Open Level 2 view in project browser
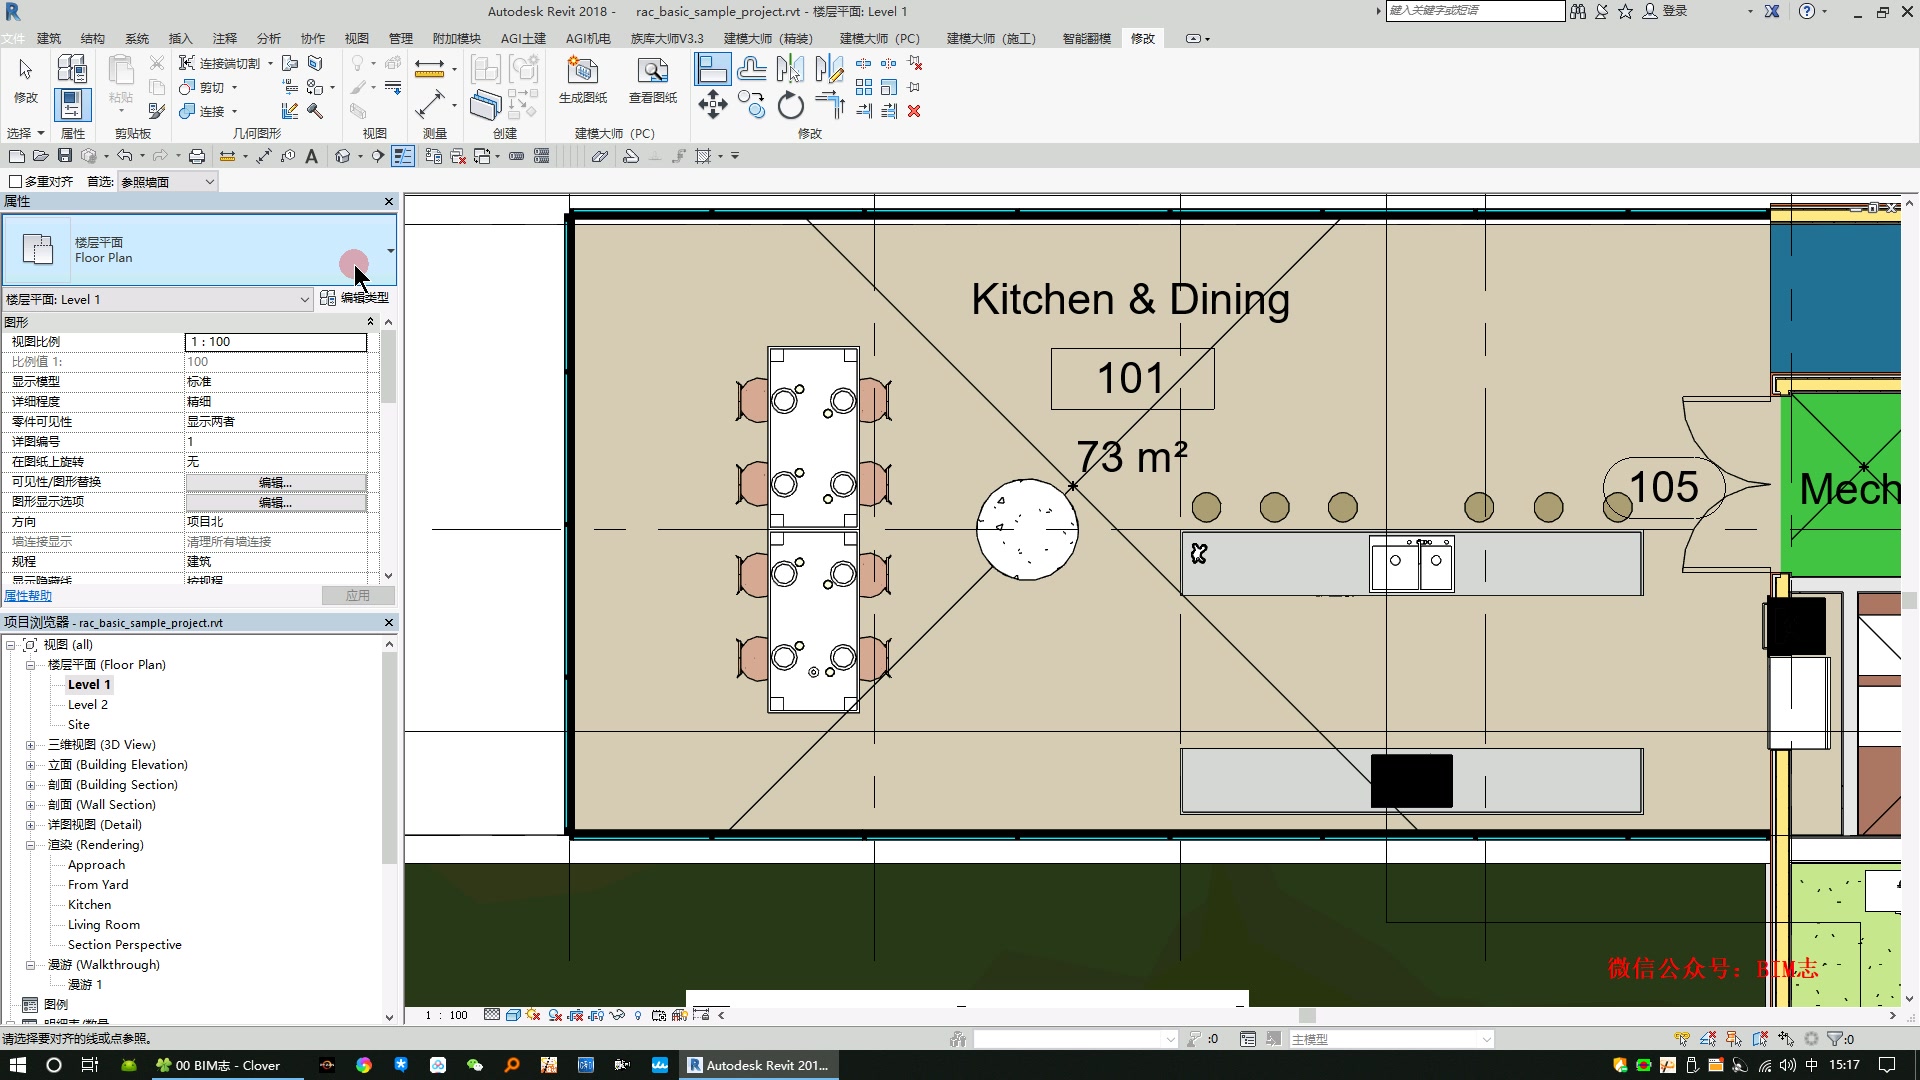 pyautogui.click(x=88, y=705)
